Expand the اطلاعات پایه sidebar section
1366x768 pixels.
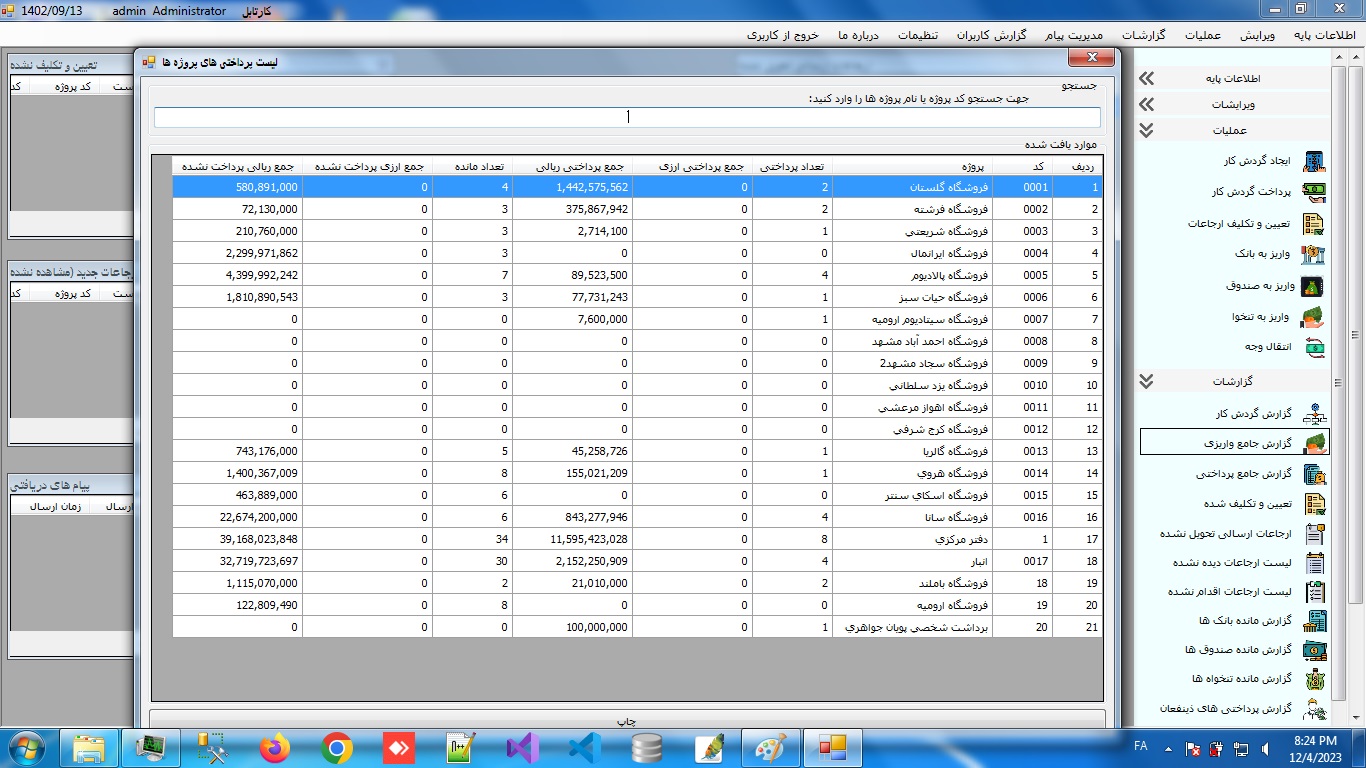tap(1146, 79)
